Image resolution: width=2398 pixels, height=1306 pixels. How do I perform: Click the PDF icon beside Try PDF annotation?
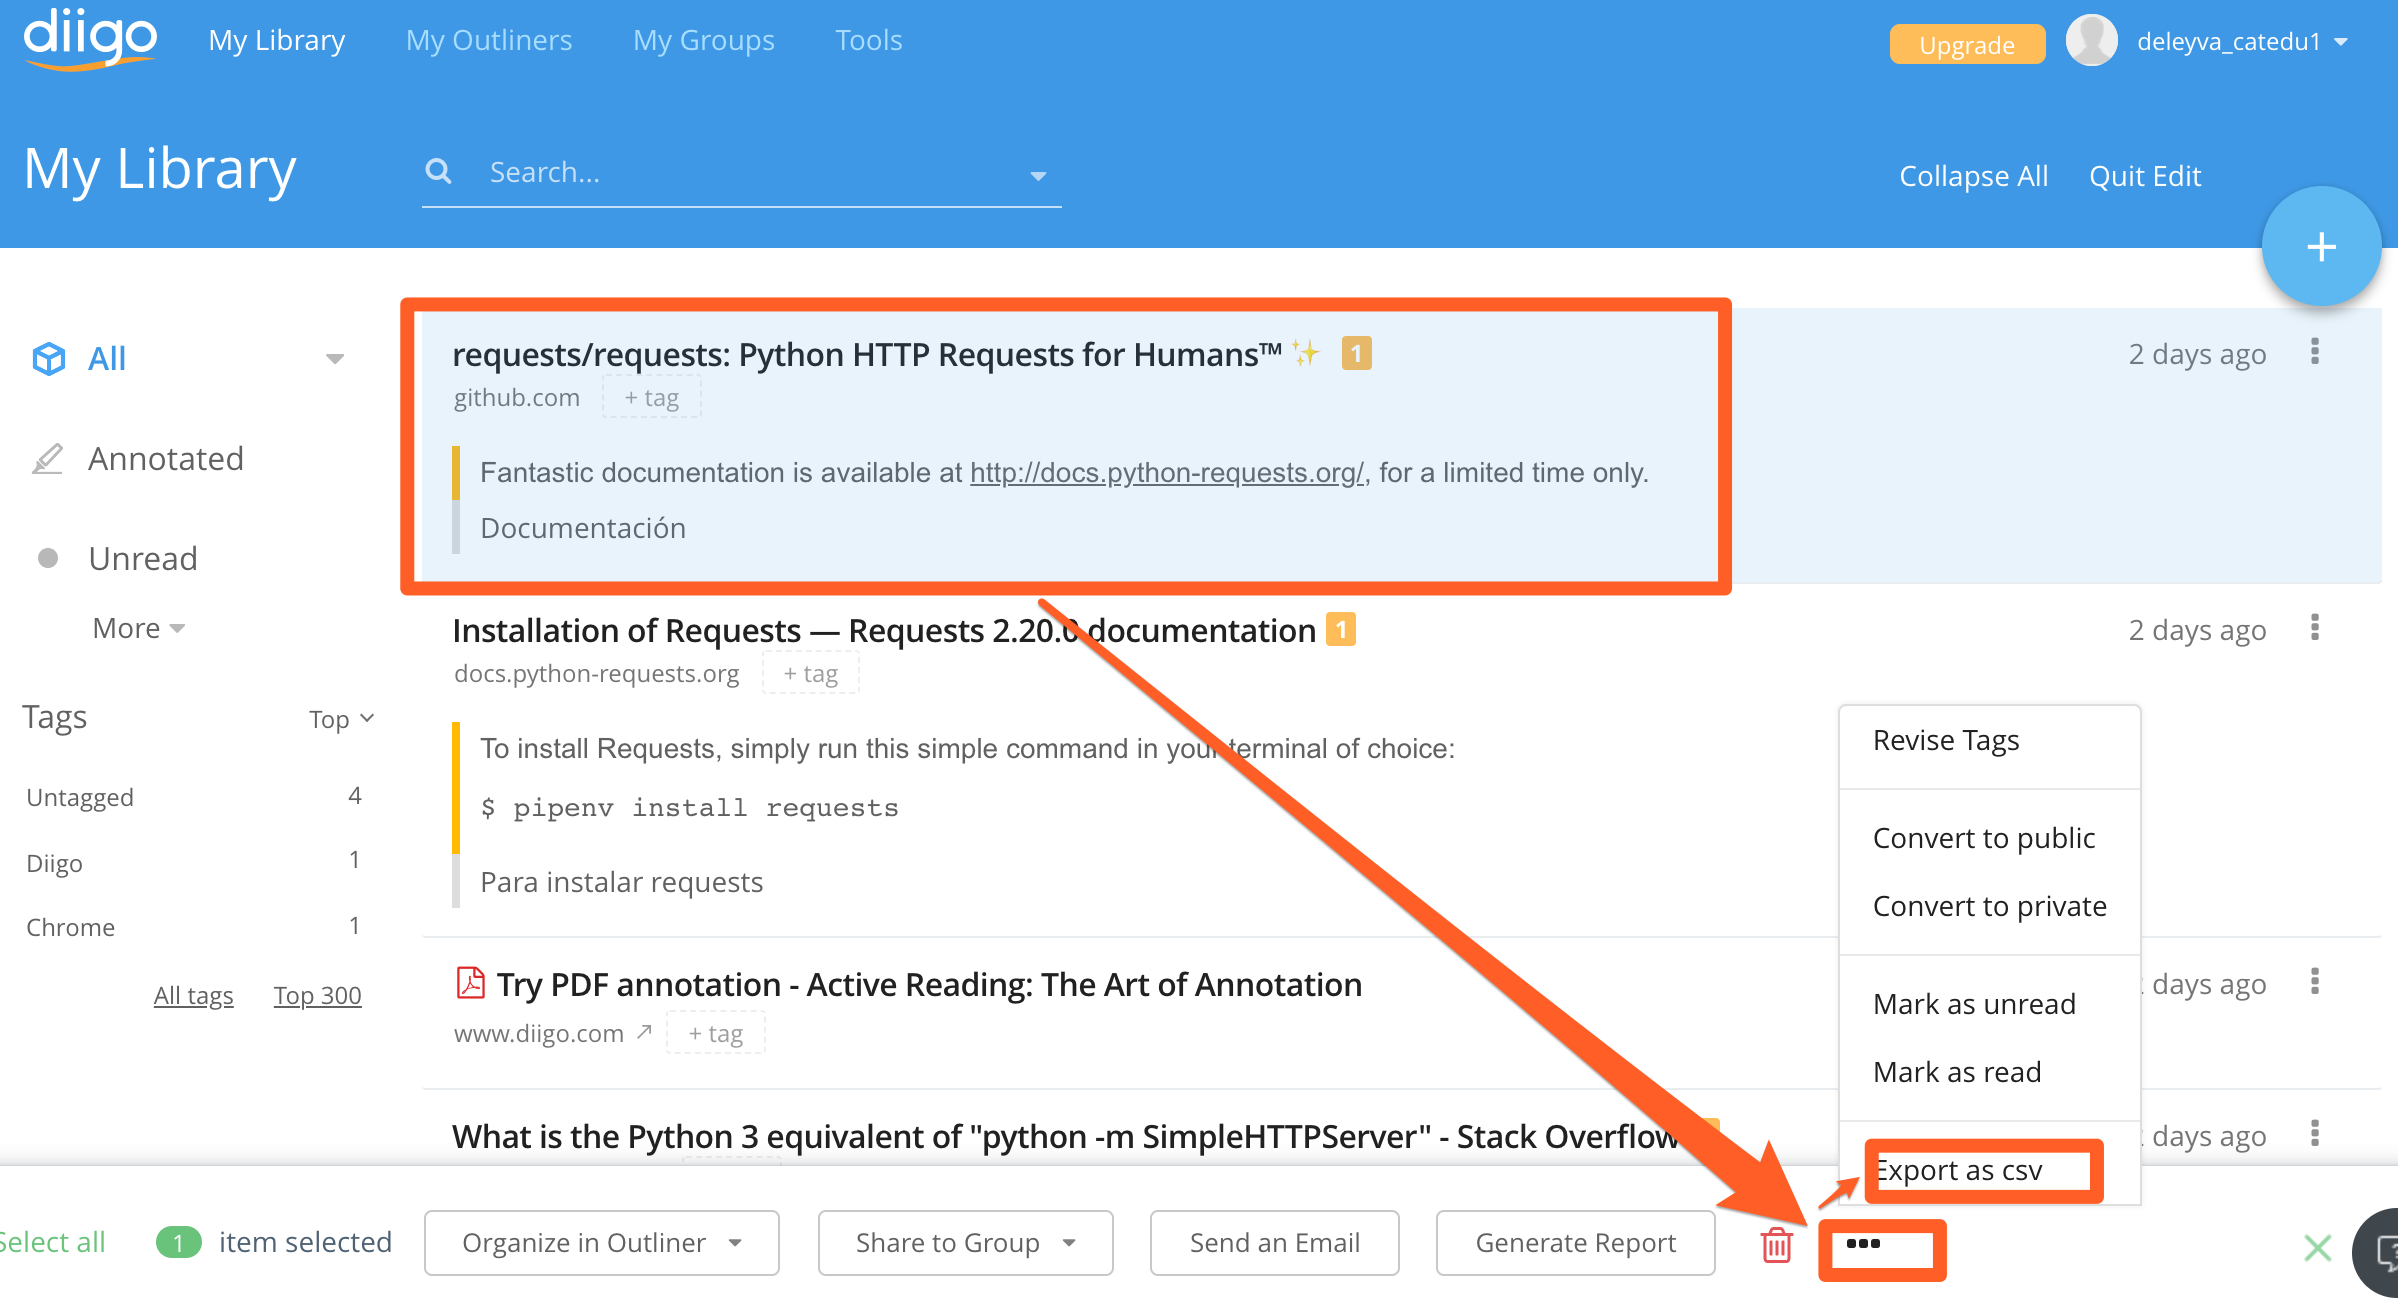[x=470, y=983]
